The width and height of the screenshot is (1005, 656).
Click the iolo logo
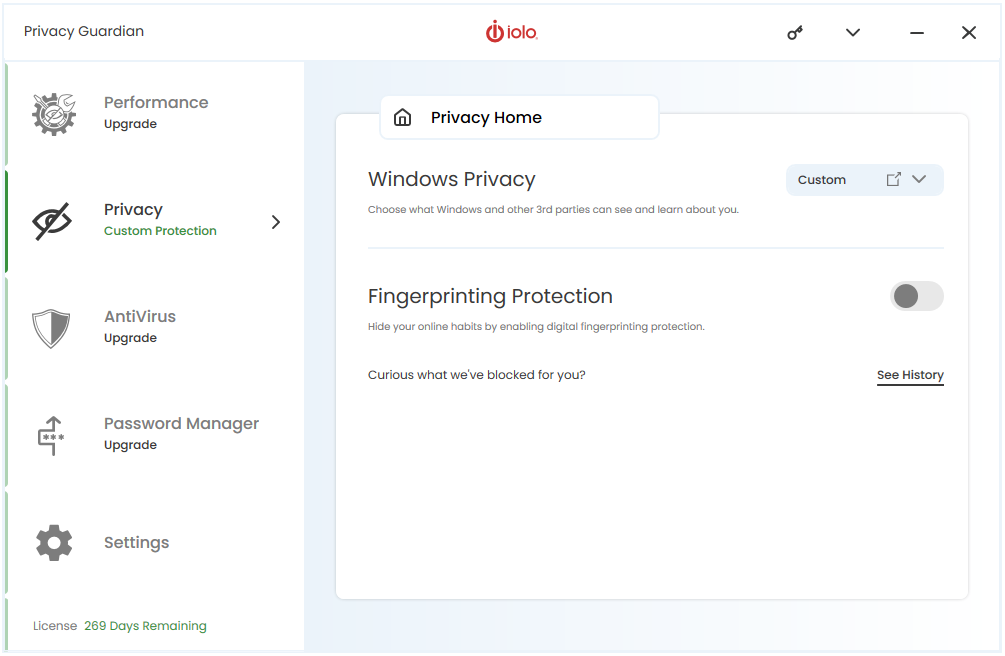(x=511, y=31)
